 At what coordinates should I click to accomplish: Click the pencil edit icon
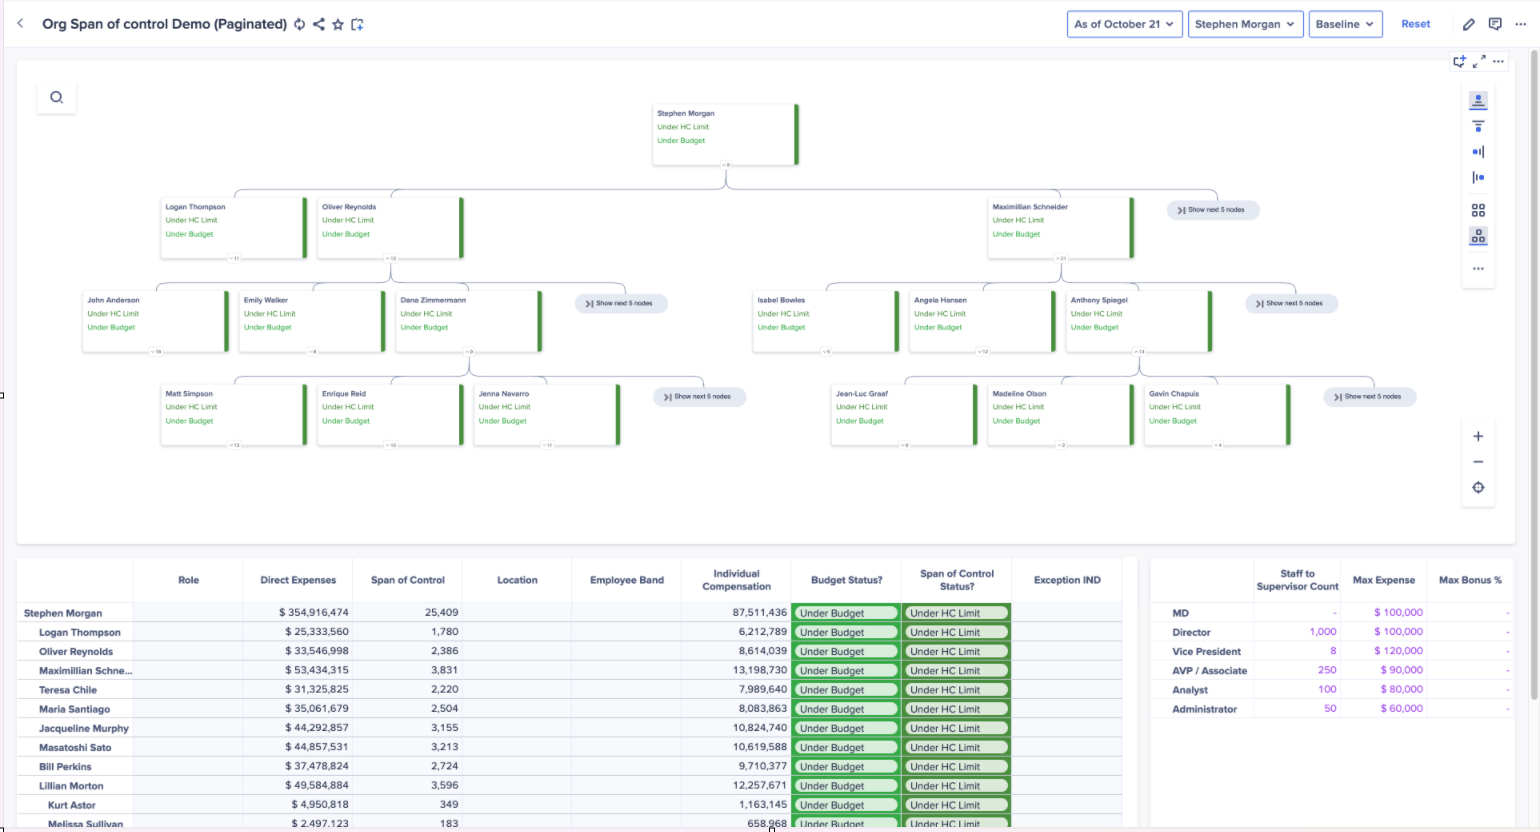pyautogui.click(x=1468, y=24)
